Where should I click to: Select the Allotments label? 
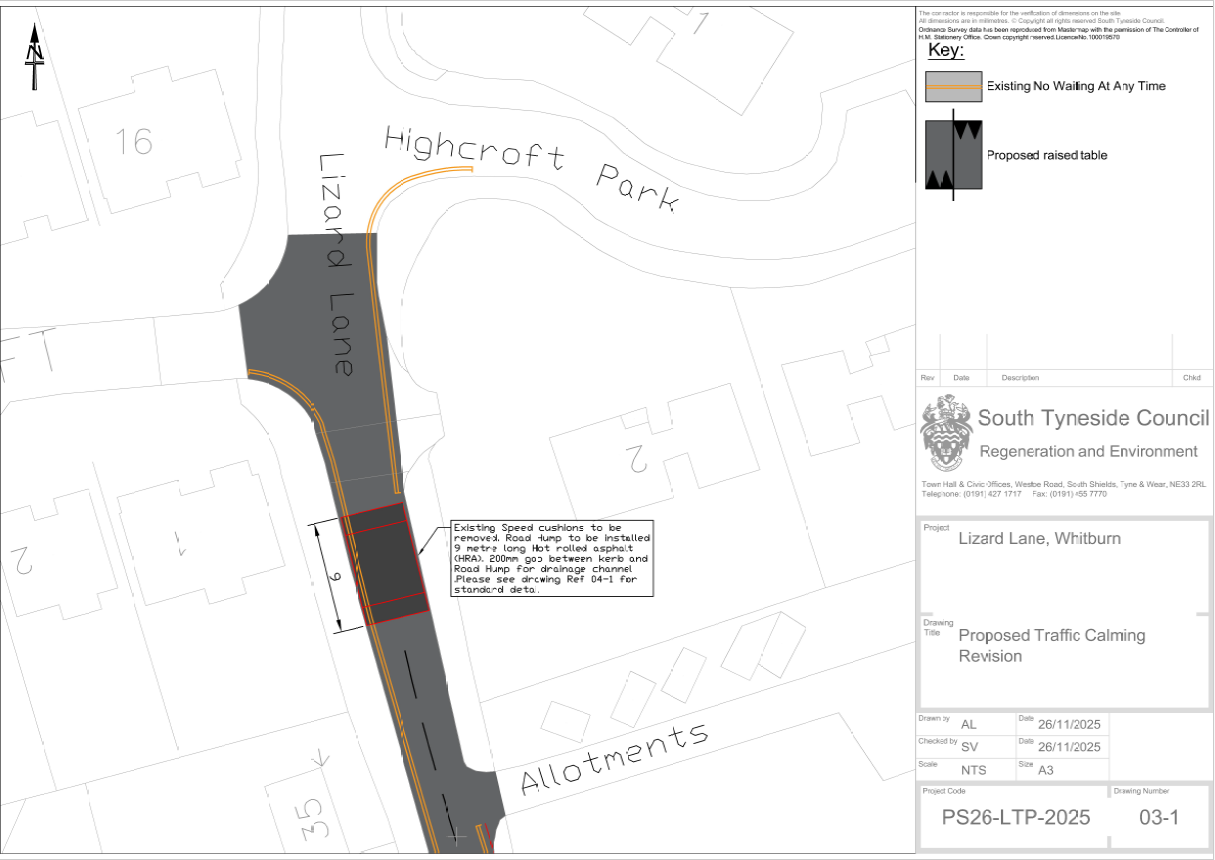[613, 758]
